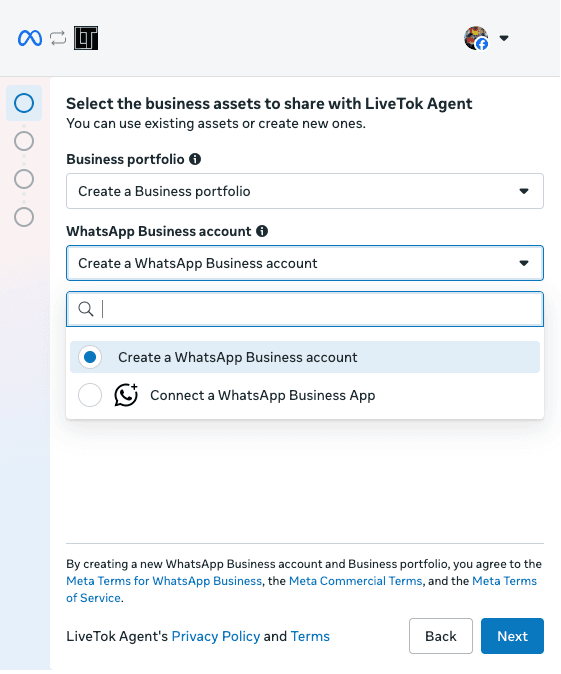Viewport: 561px width, 674px height.
Task: Collapse the WhatsApp Business account dropdown
Action: pyautogui.click(x=305, y=263)
